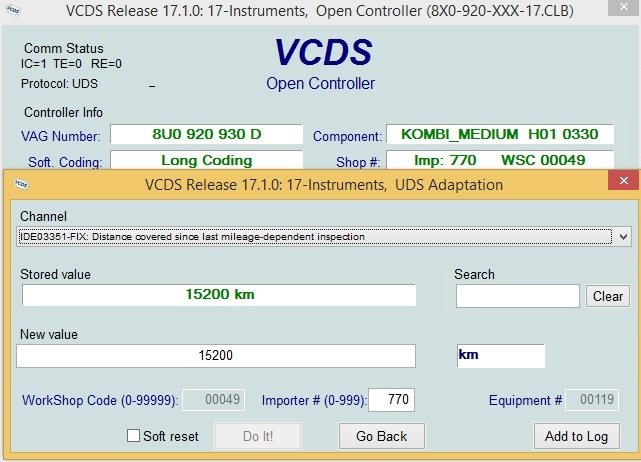Image resolution: width=641 pixels, height=462 pixels.
Task: Click the Soft. Coding field Long Coding
Action: [206, 160]
